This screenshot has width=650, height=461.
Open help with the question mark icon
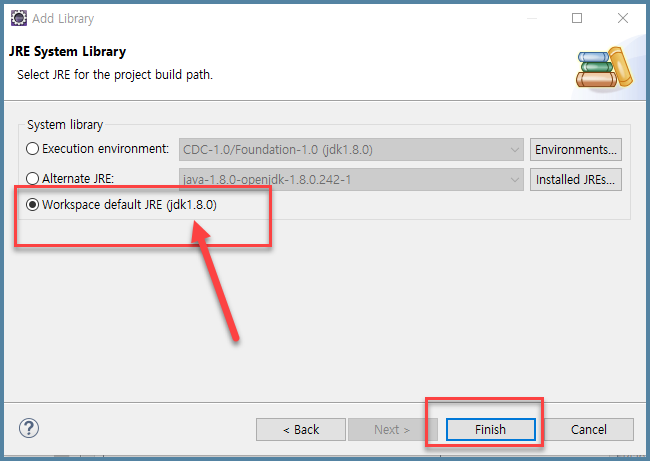[x=29, y=428]
